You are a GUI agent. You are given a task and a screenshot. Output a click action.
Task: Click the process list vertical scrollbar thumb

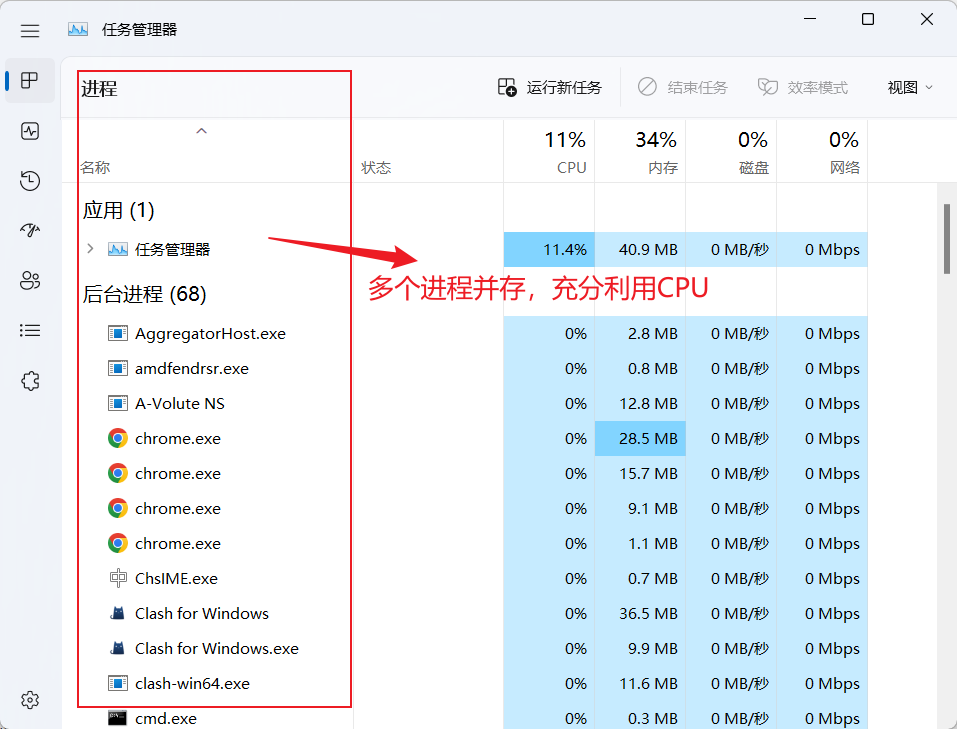pos(947,239)
